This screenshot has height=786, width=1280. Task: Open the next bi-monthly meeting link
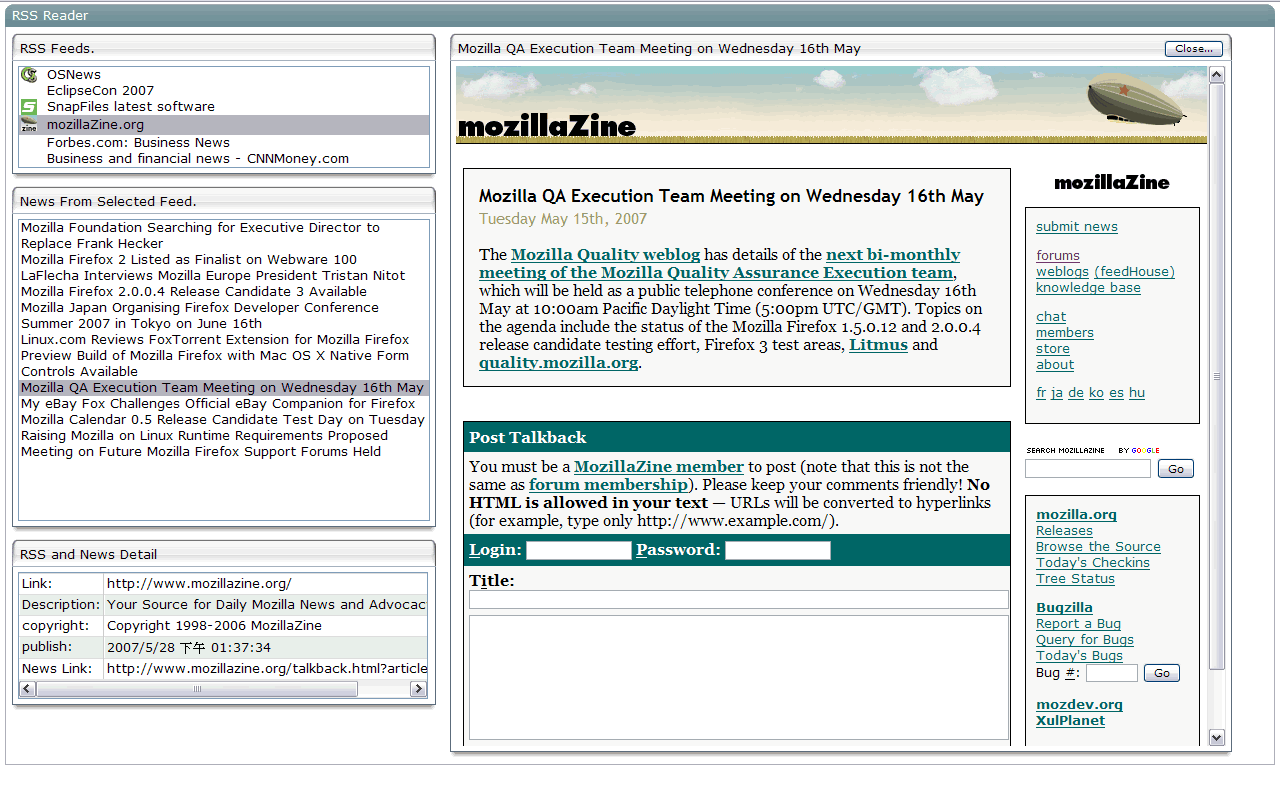[716, 264]
